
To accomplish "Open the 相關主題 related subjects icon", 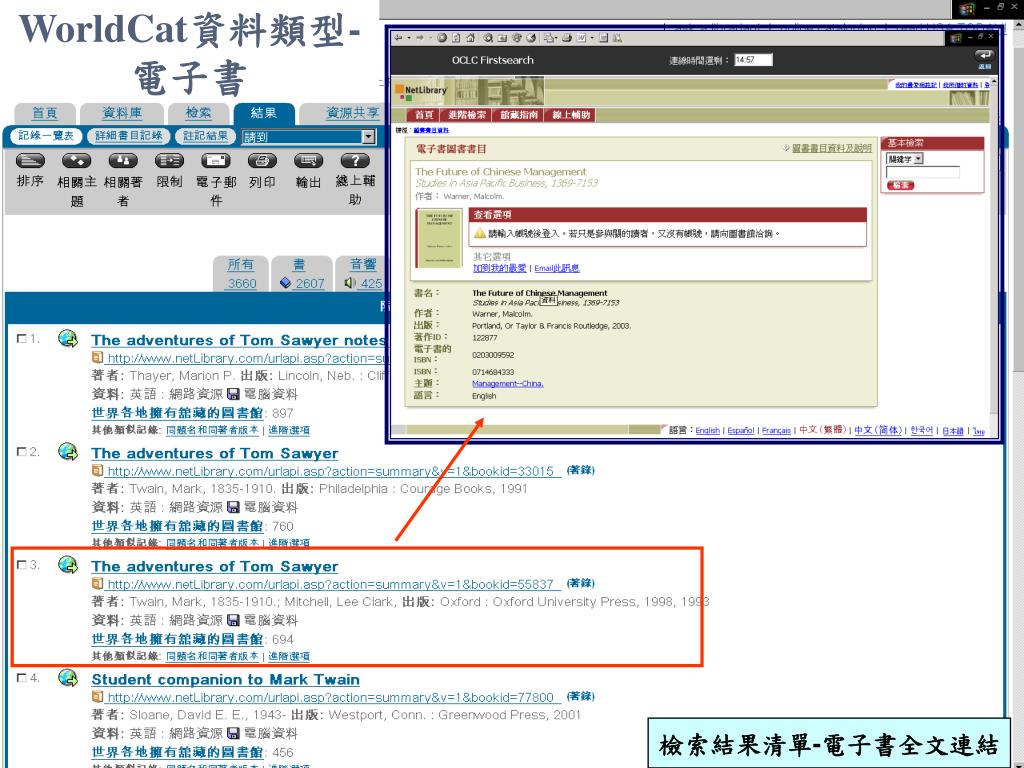I will [x=76, y=161].
